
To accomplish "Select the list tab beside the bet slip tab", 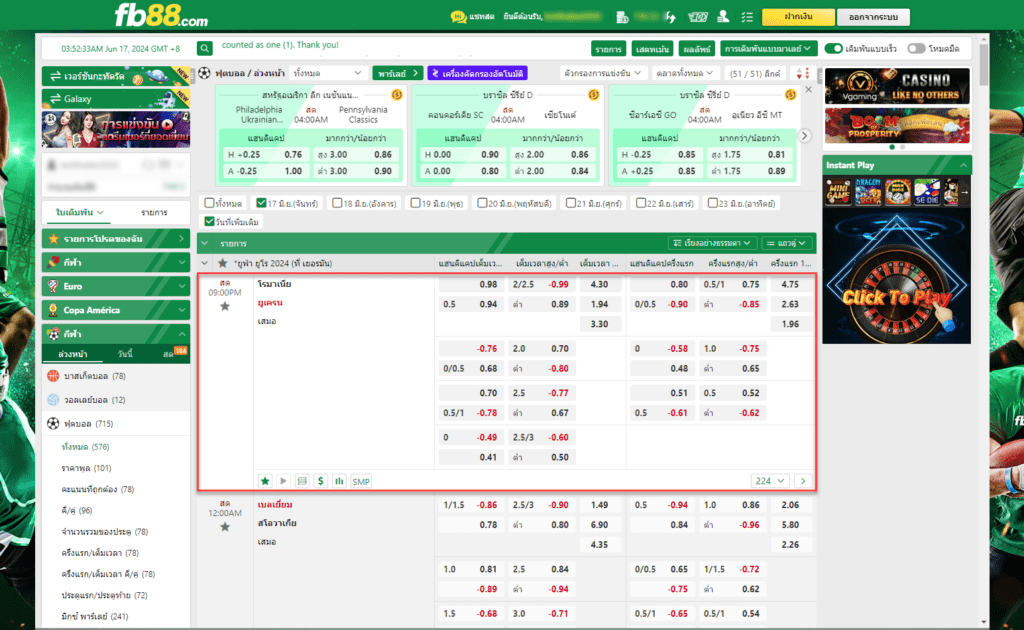I will coord(154,212).
